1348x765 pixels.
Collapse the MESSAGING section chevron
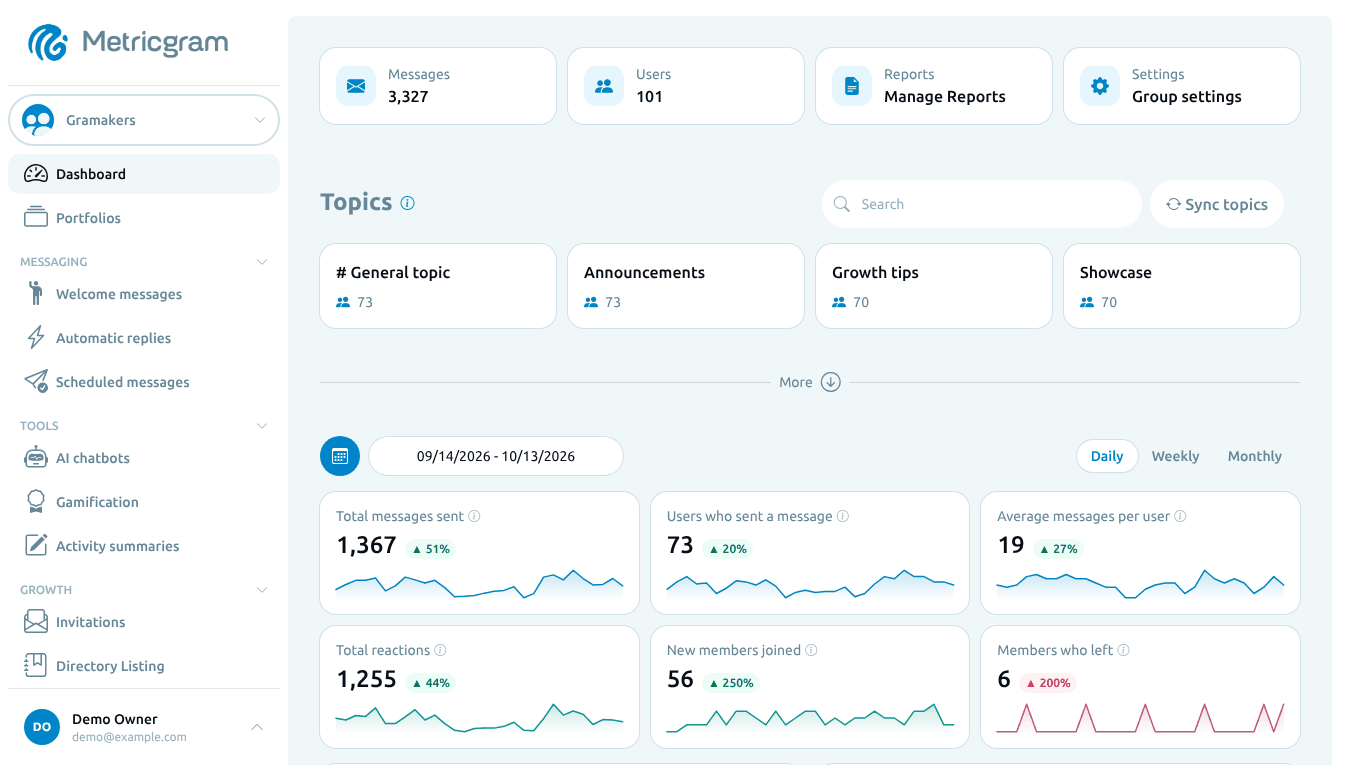coord(262,262)
